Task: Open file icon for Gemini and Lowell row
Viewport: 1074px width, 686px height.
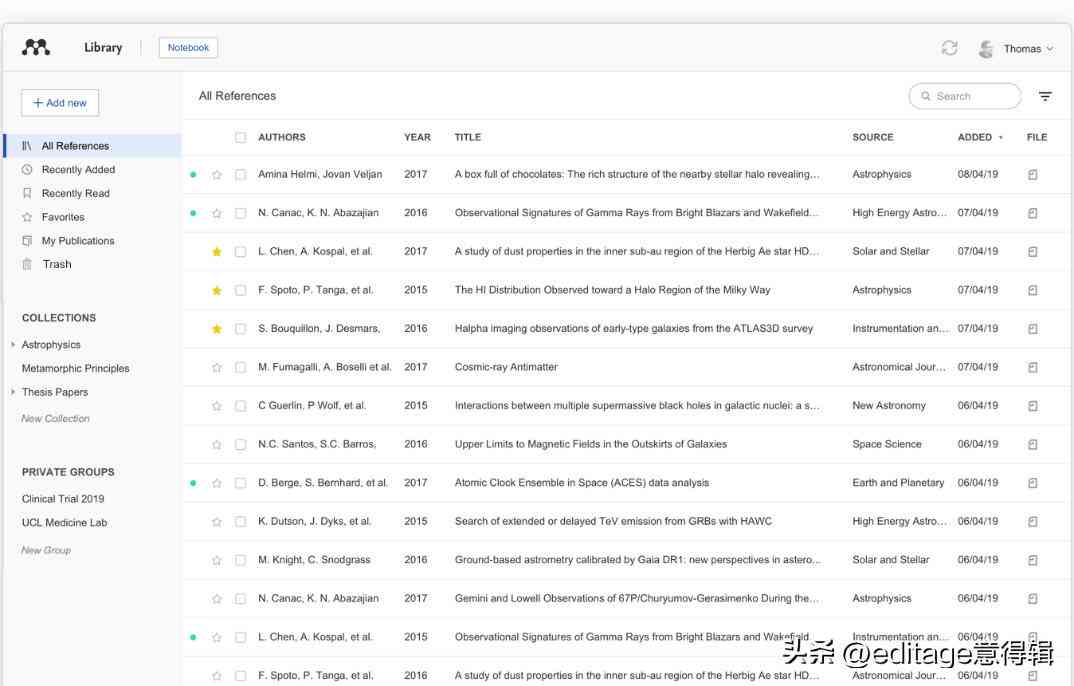Action: [x=1033, y=598]
